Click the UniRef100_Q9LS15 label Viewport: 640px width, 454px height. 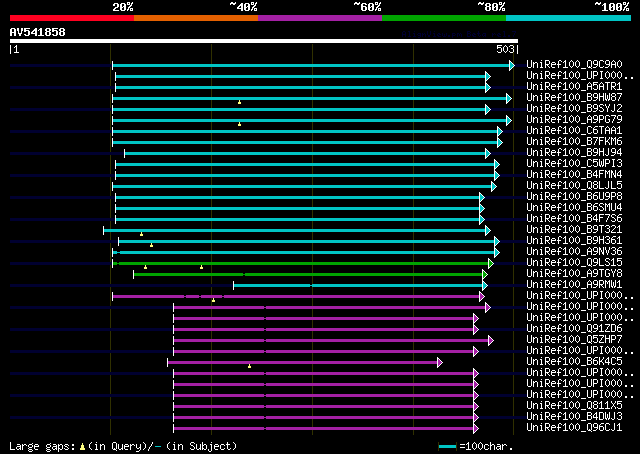coord(574,263)
